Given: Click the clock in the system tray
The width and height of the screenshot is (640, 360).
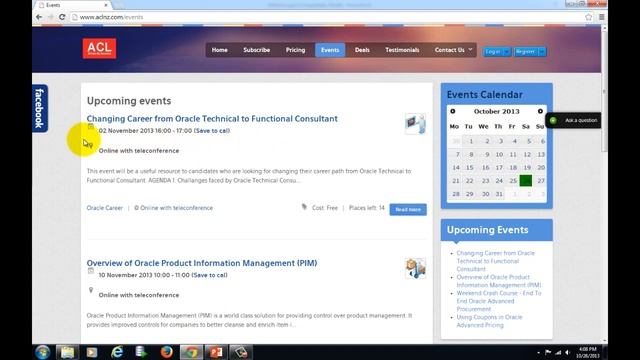Looking at the screenshot, I should pyautogui.click(x=588, y=352).
